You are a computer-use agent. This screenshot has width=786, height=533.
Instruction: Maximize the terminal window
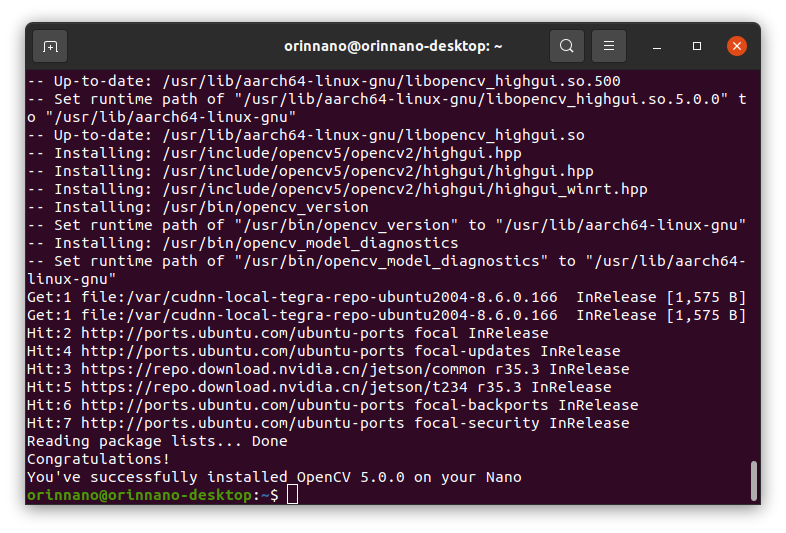pos(697,46)
